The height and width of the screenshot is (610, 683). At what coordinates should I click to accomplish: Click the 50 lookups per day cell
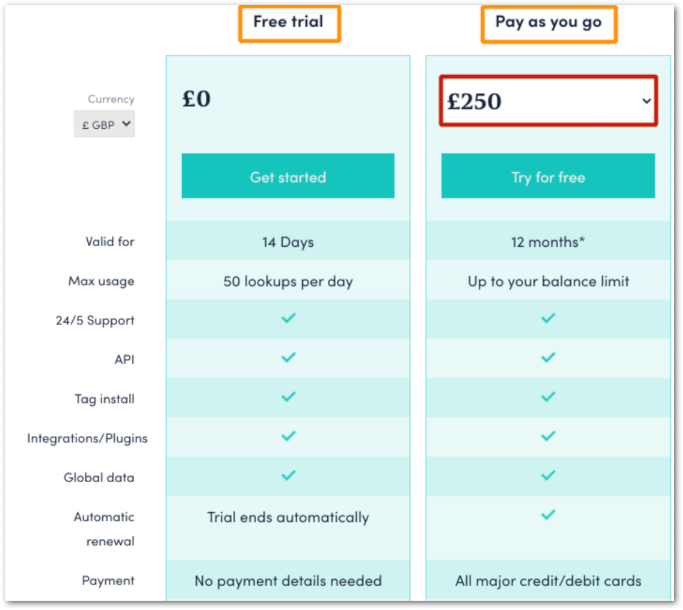tap(288, 281)
